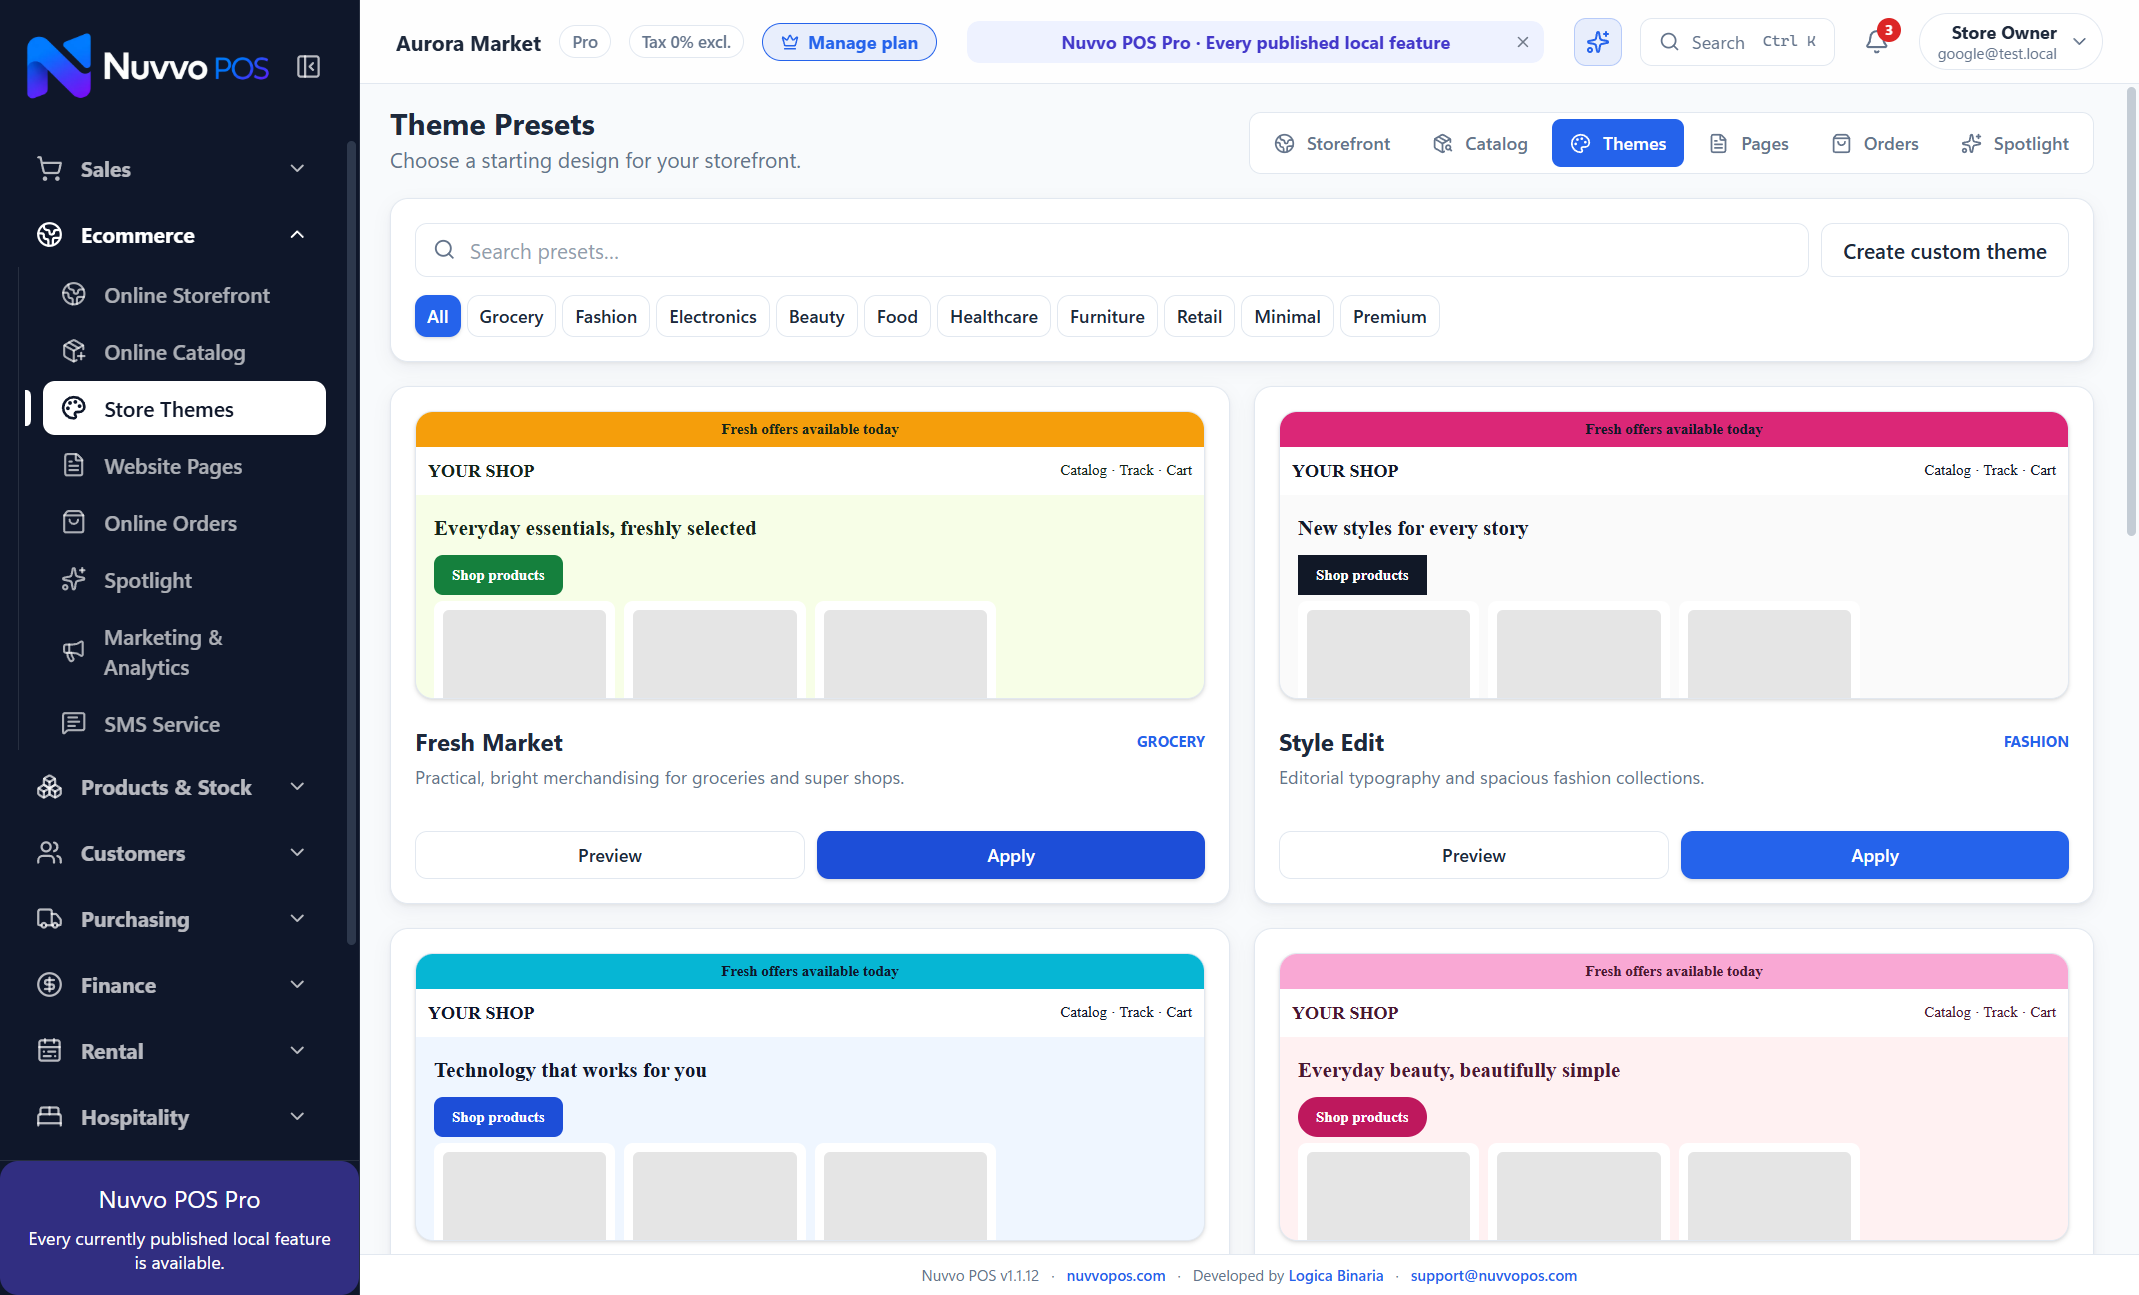Open notifications bell with 3 alerts
The image size is (2139, 1295).
pos(1877,42)
